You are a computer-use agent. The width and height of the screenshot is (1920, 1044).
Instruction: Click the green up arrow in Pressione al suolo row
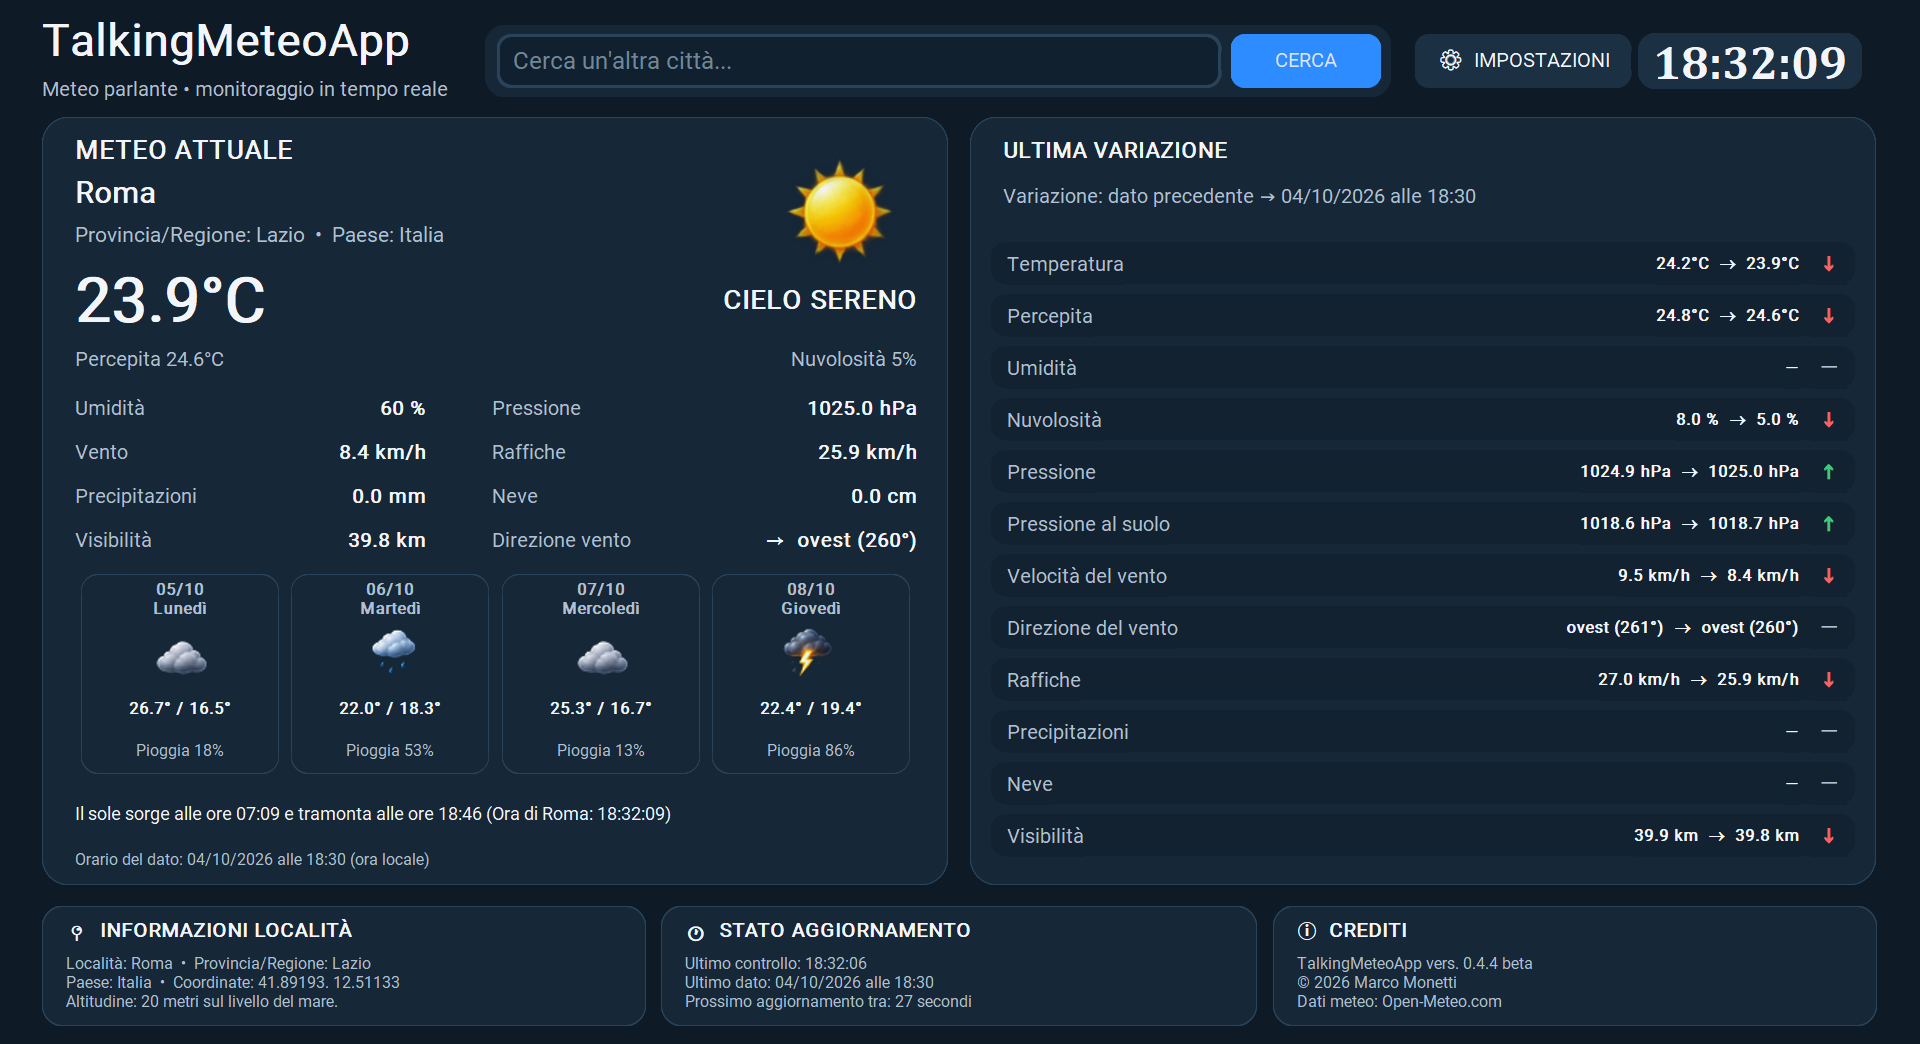click(x=1829, y=524)
